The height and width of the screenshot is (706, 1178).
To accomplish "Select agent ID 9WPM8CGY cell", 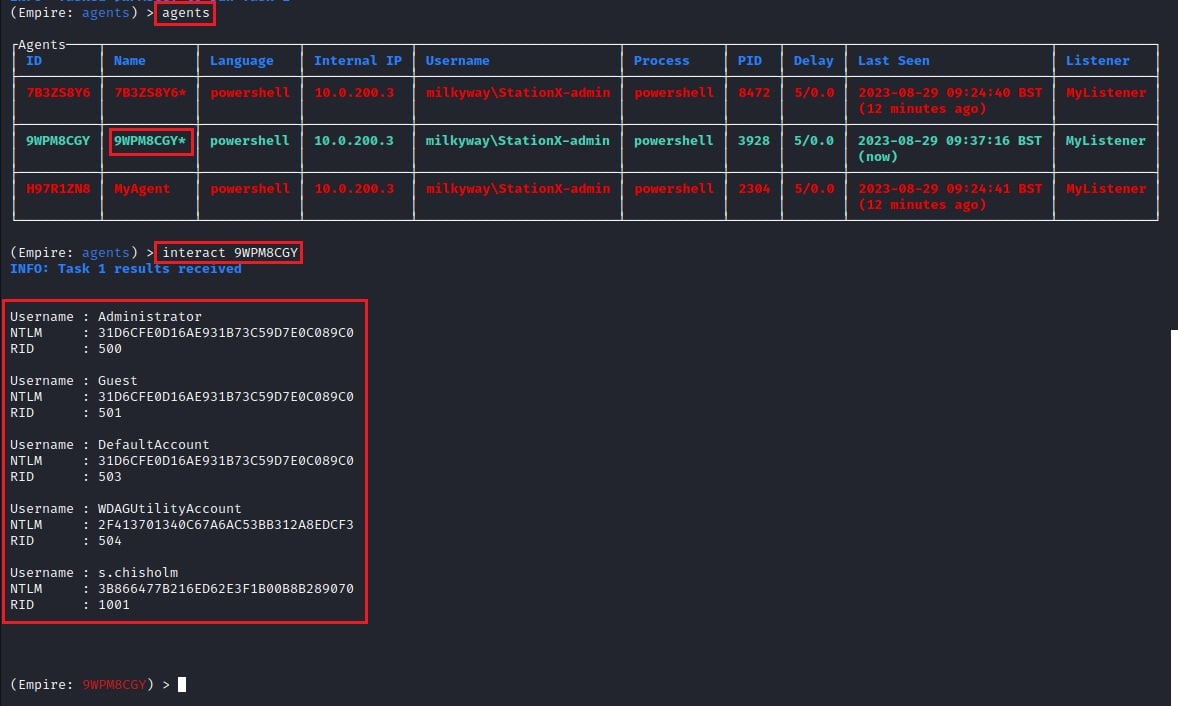I will pyautogui.click(x=58, y=140).
